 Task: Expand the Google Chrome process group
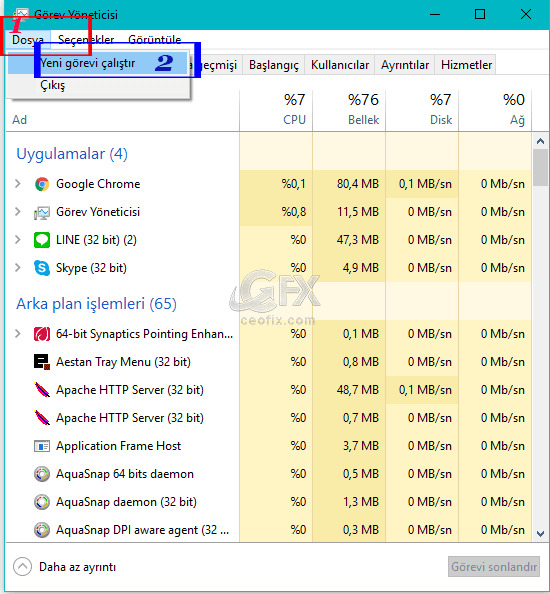coord(17,184)
